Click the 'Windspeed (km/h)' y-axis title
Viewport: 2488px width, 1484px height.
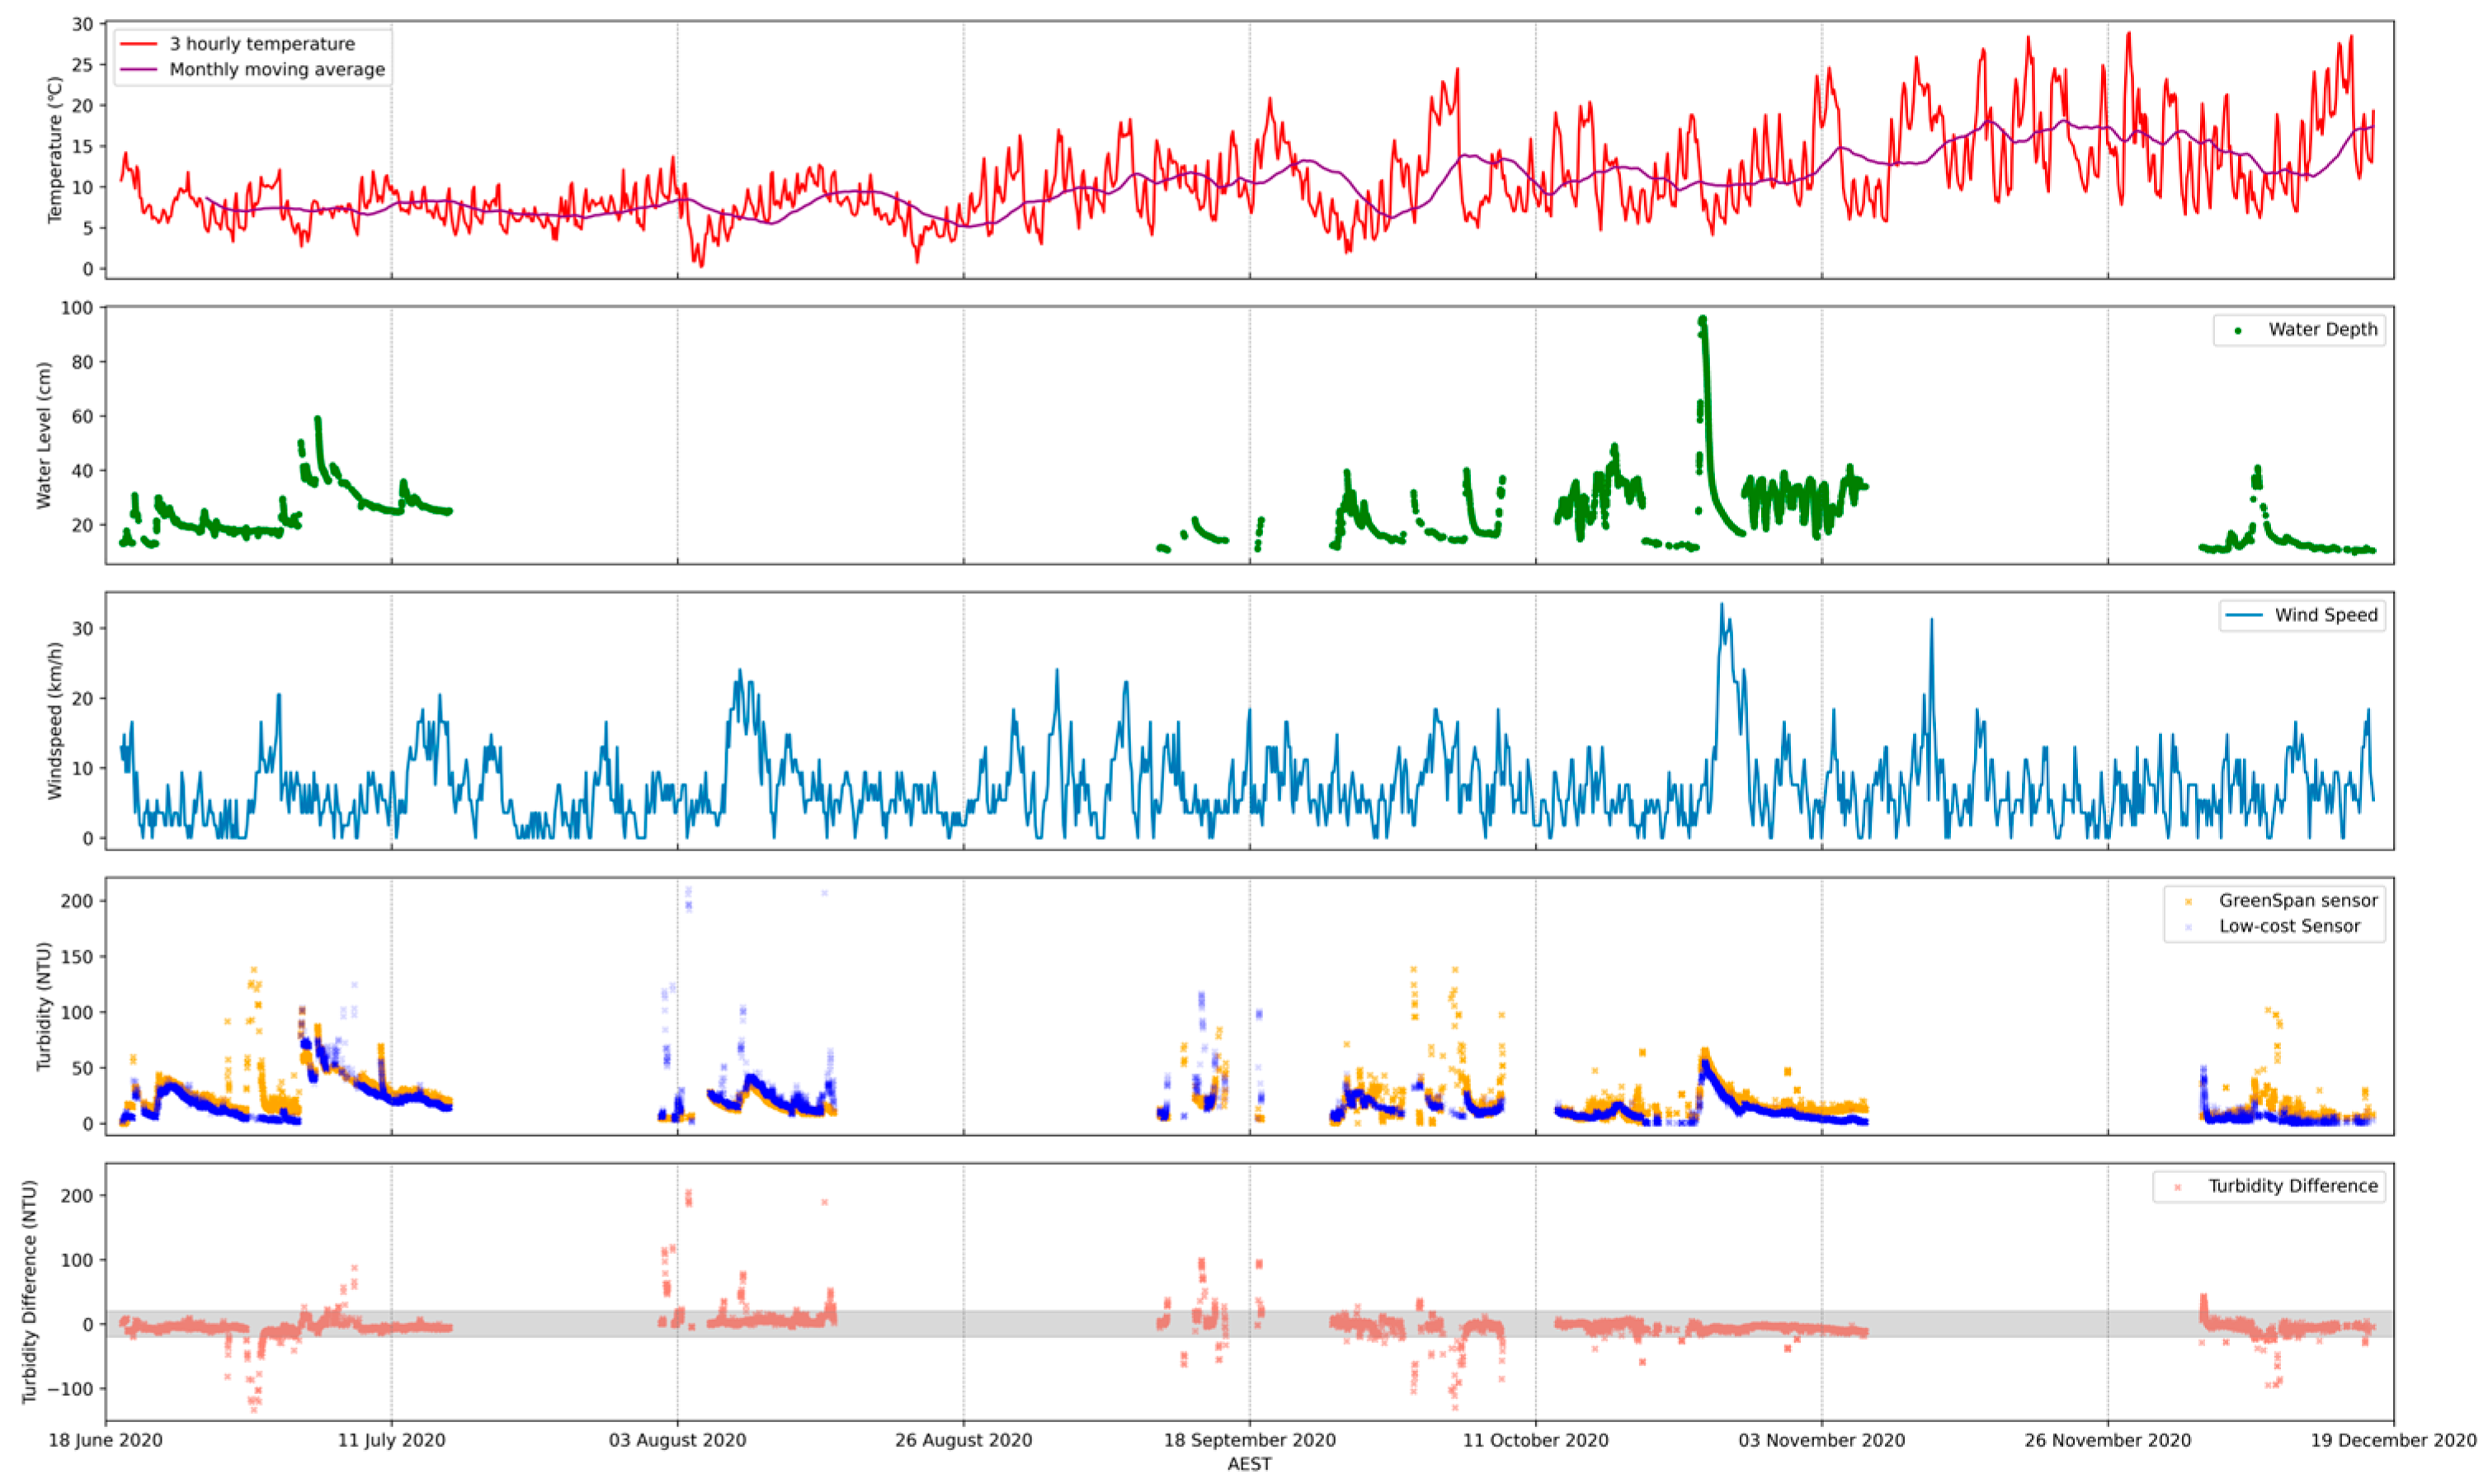click(x=55, y=720)
